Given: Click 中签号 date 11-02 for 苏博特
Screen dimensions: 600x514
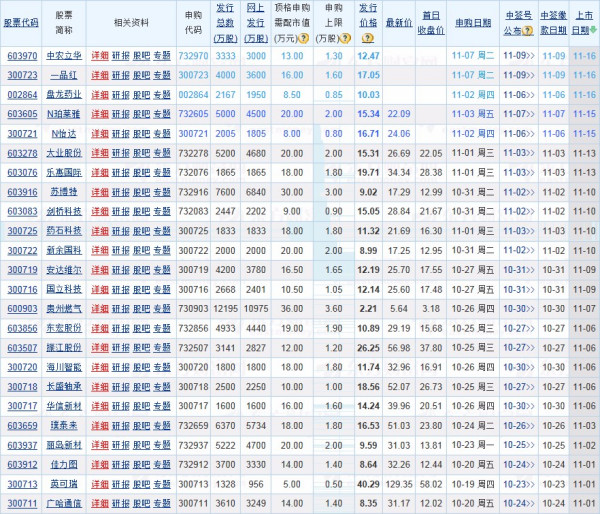Looking at the screenshot, I should pos(516,192).
